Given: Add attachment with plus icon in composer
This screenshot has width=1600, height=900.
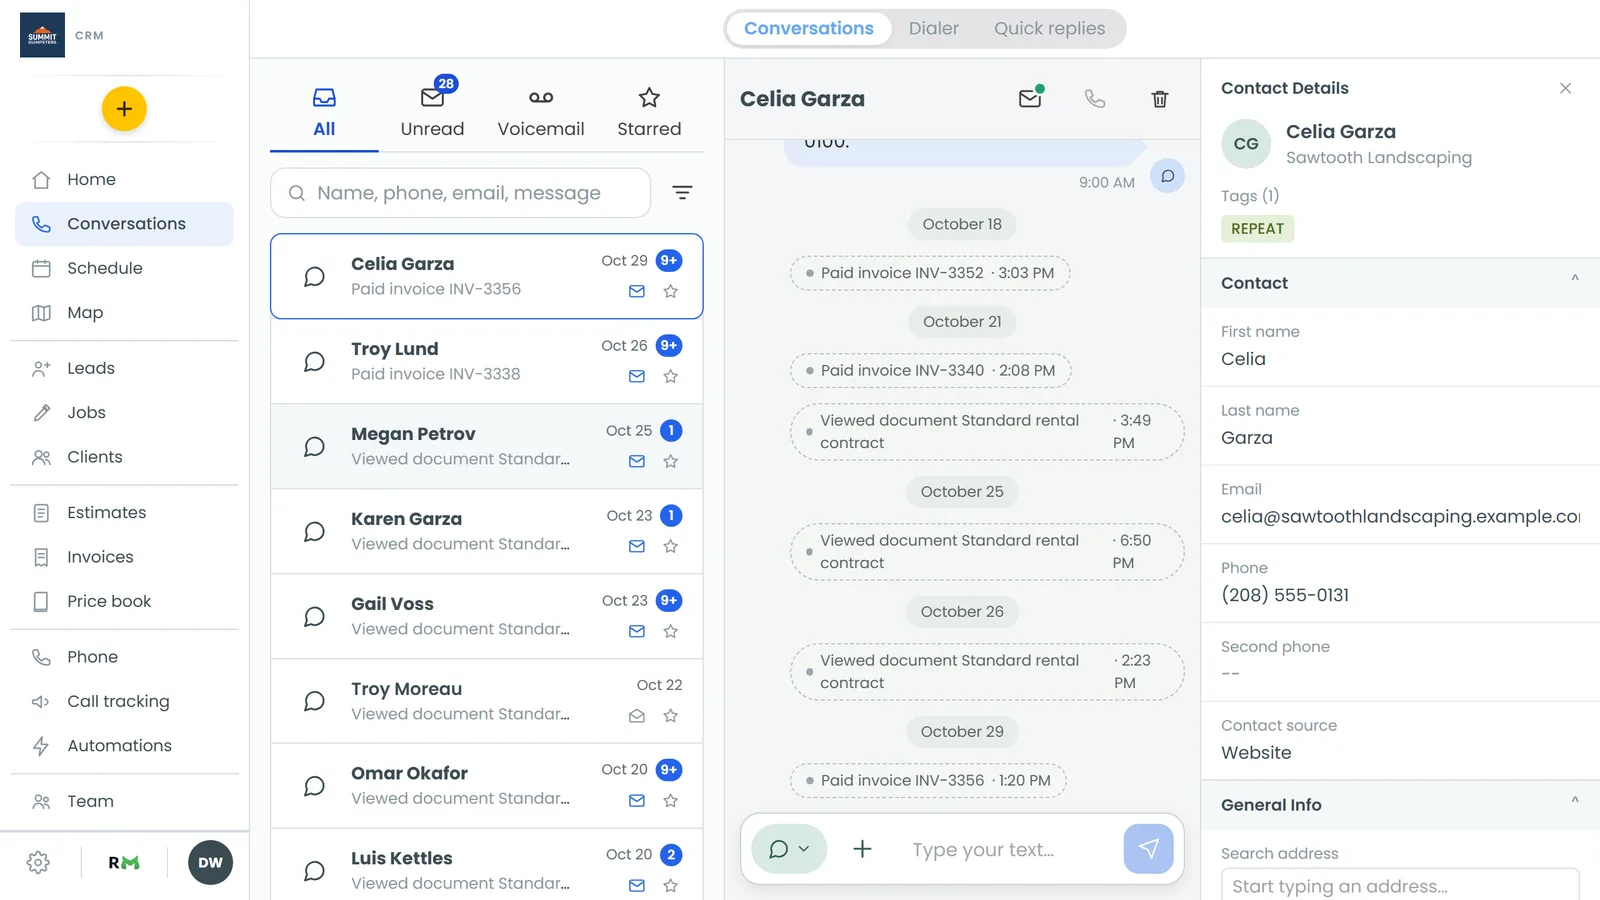Looking at the screenshot, I should pos(862,849).
